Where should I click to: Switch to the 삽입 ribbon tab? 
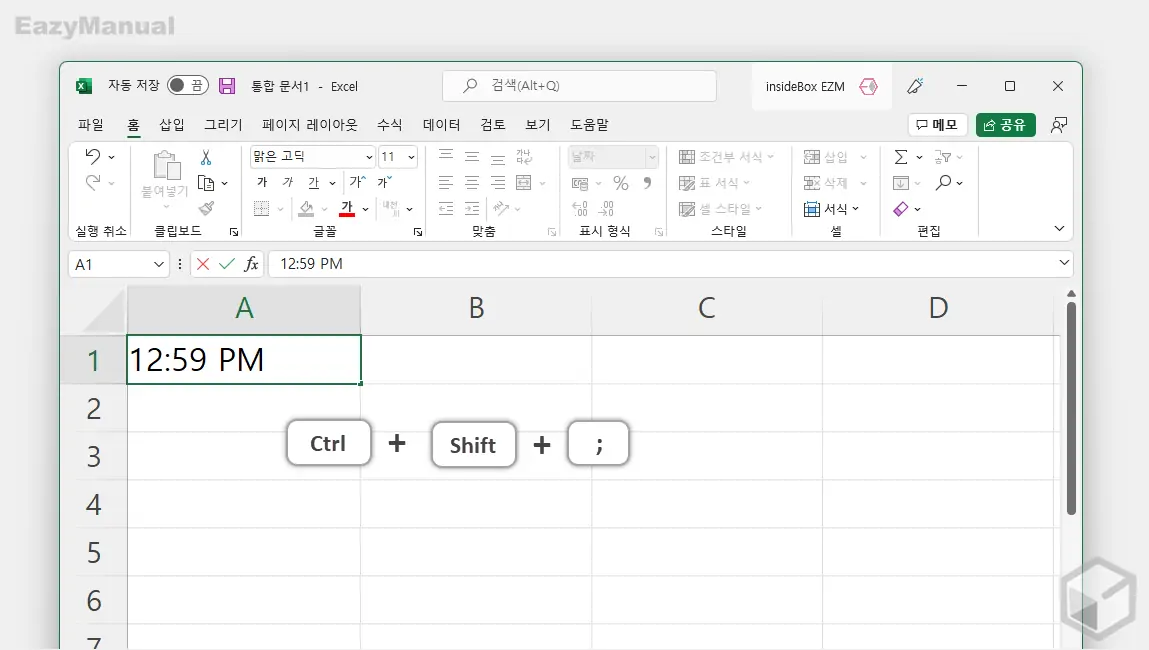point(169,124)
